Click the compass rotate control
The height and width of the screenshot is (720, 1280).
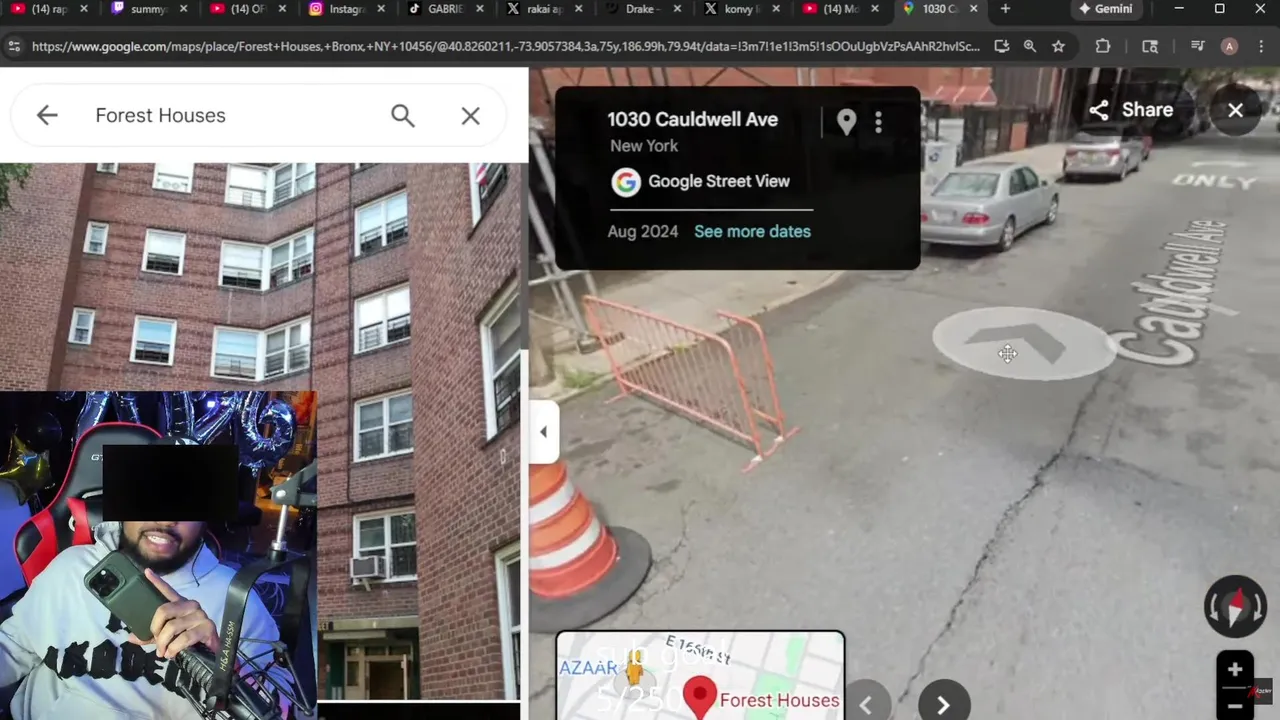tap(1235, 606)
